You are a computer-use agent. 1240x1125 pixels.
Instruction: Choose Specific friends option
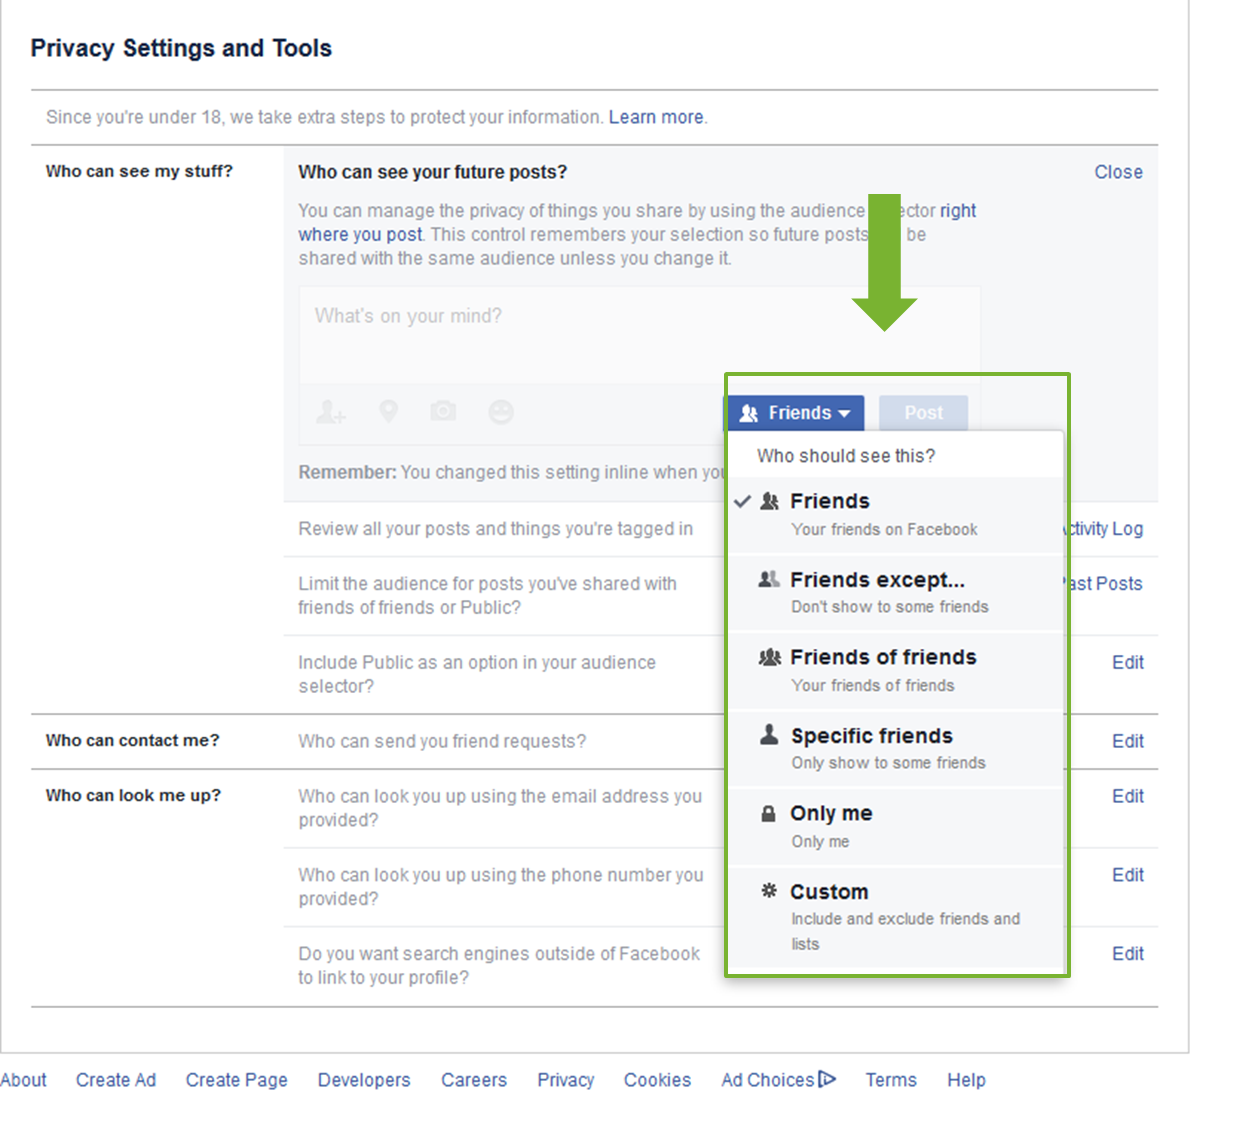click(895, 748)
